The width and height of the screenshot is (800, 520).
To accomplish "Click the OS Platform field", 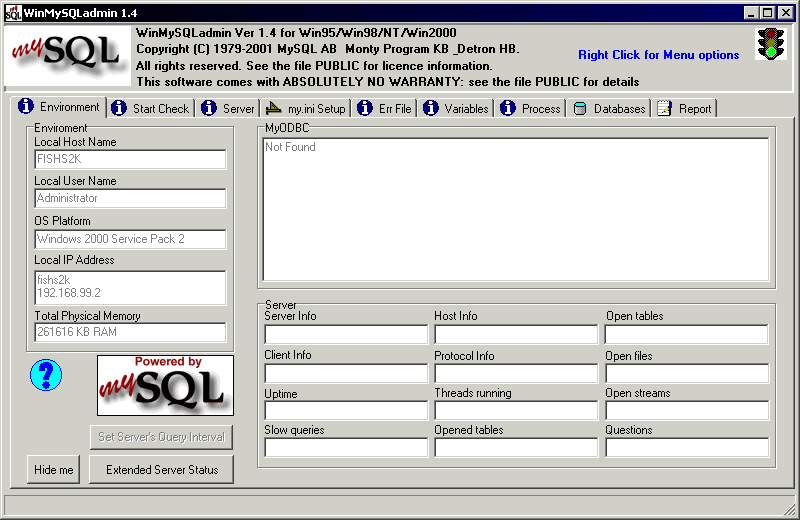I will point(130,239).
